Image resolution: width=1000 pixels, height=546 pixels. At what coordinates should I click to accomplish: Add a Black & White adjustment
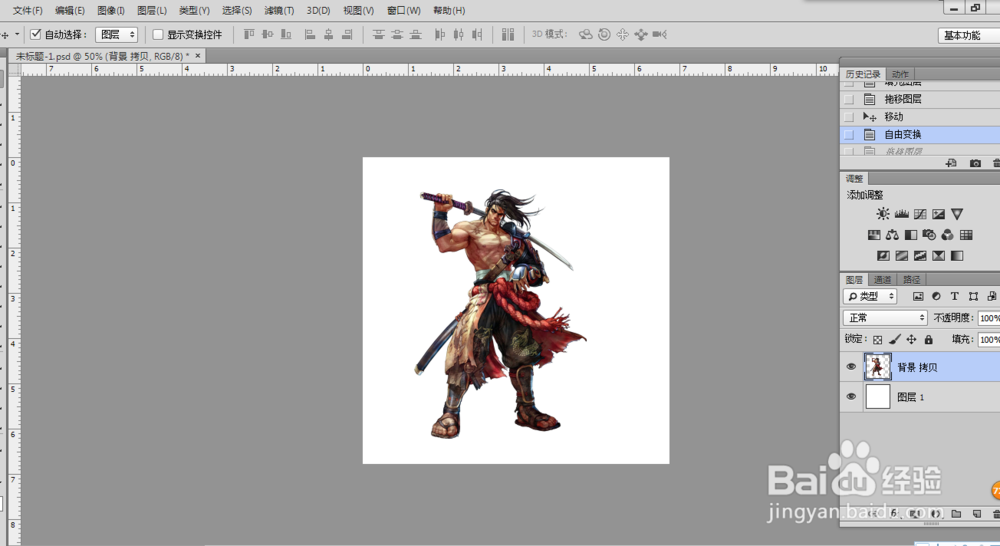pos(911,235)
